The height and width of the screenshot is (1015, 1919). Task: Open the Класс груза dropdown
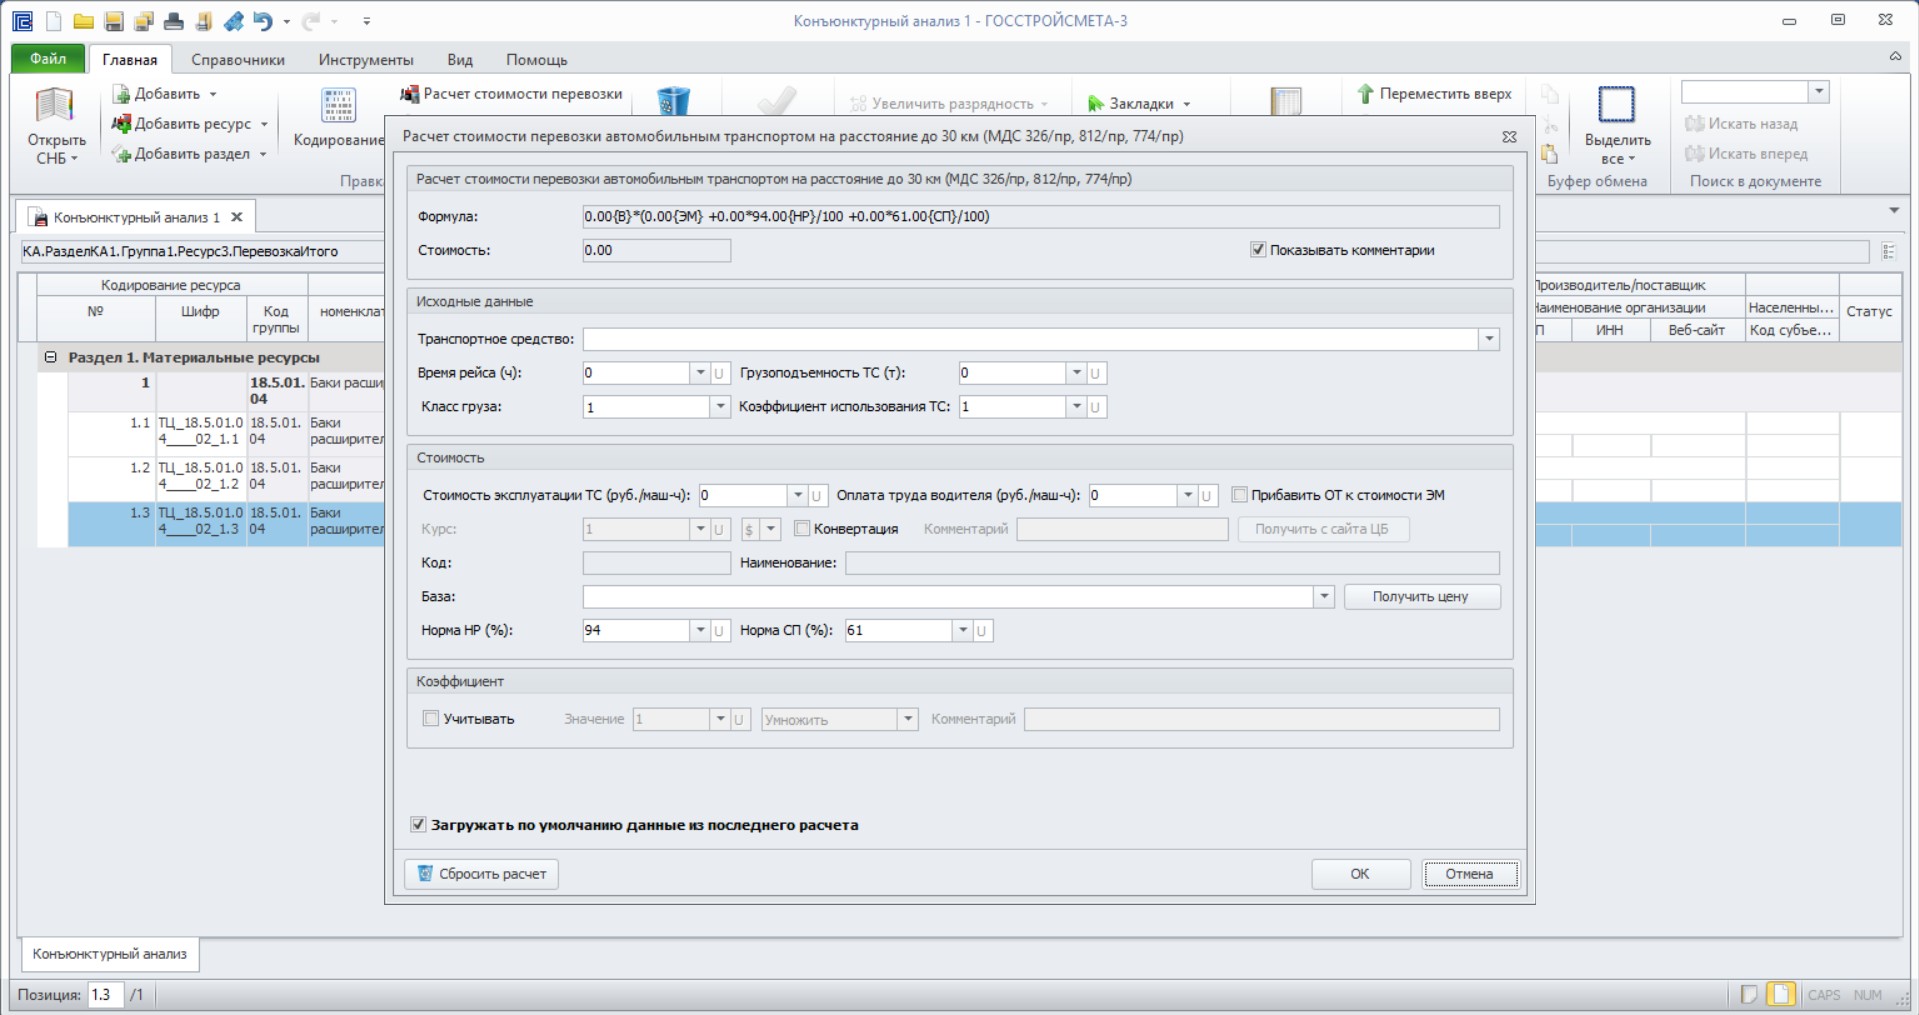(x=720, y=407)
